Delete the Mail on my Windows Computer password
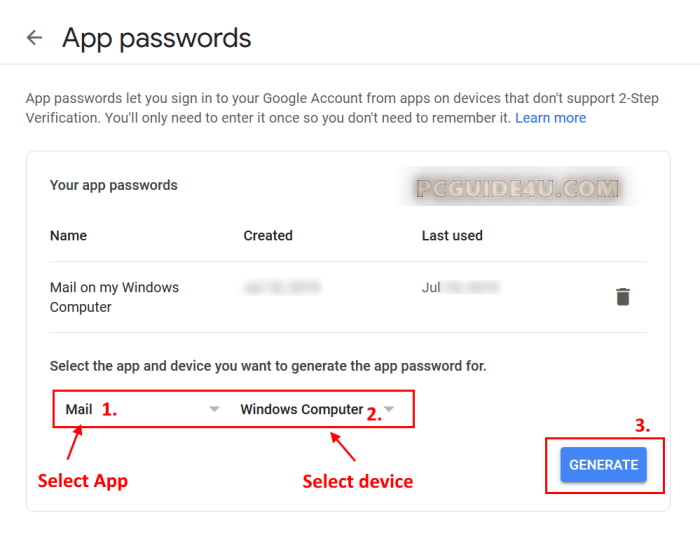 point(623,296)
